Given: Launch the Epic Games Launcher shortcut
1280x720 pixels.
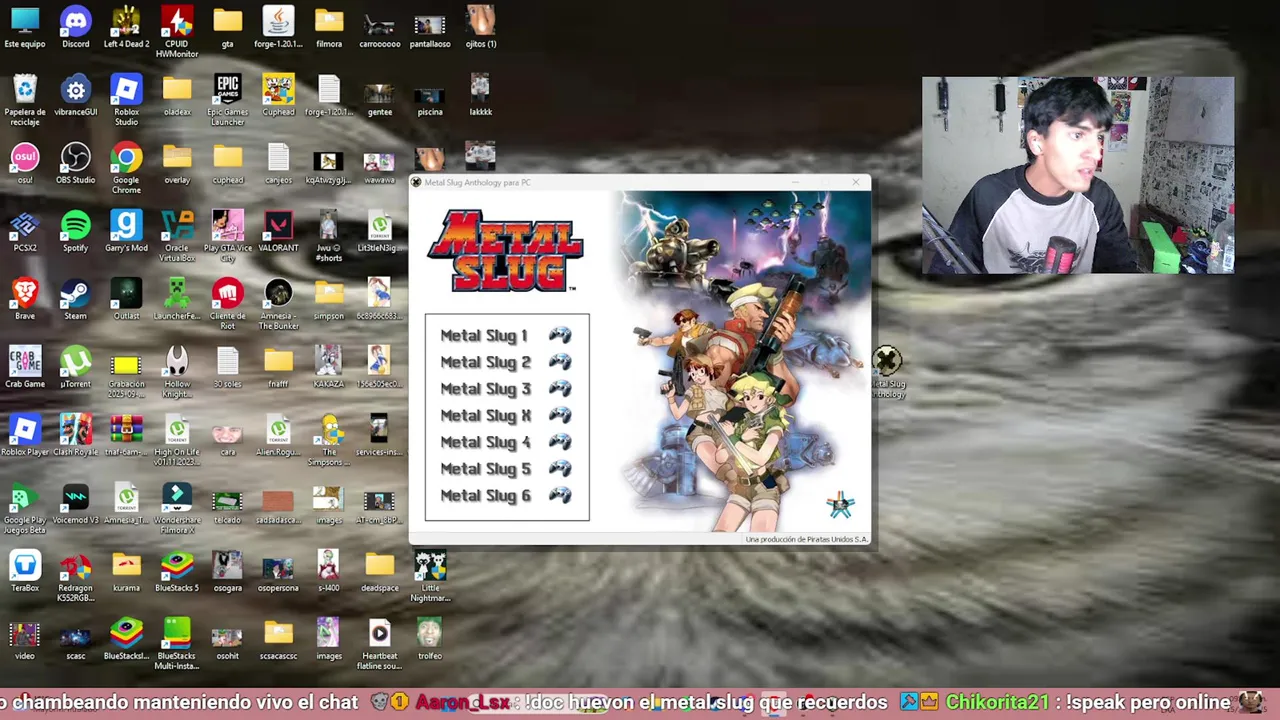Looking at the screenshot, I should 228,100.
